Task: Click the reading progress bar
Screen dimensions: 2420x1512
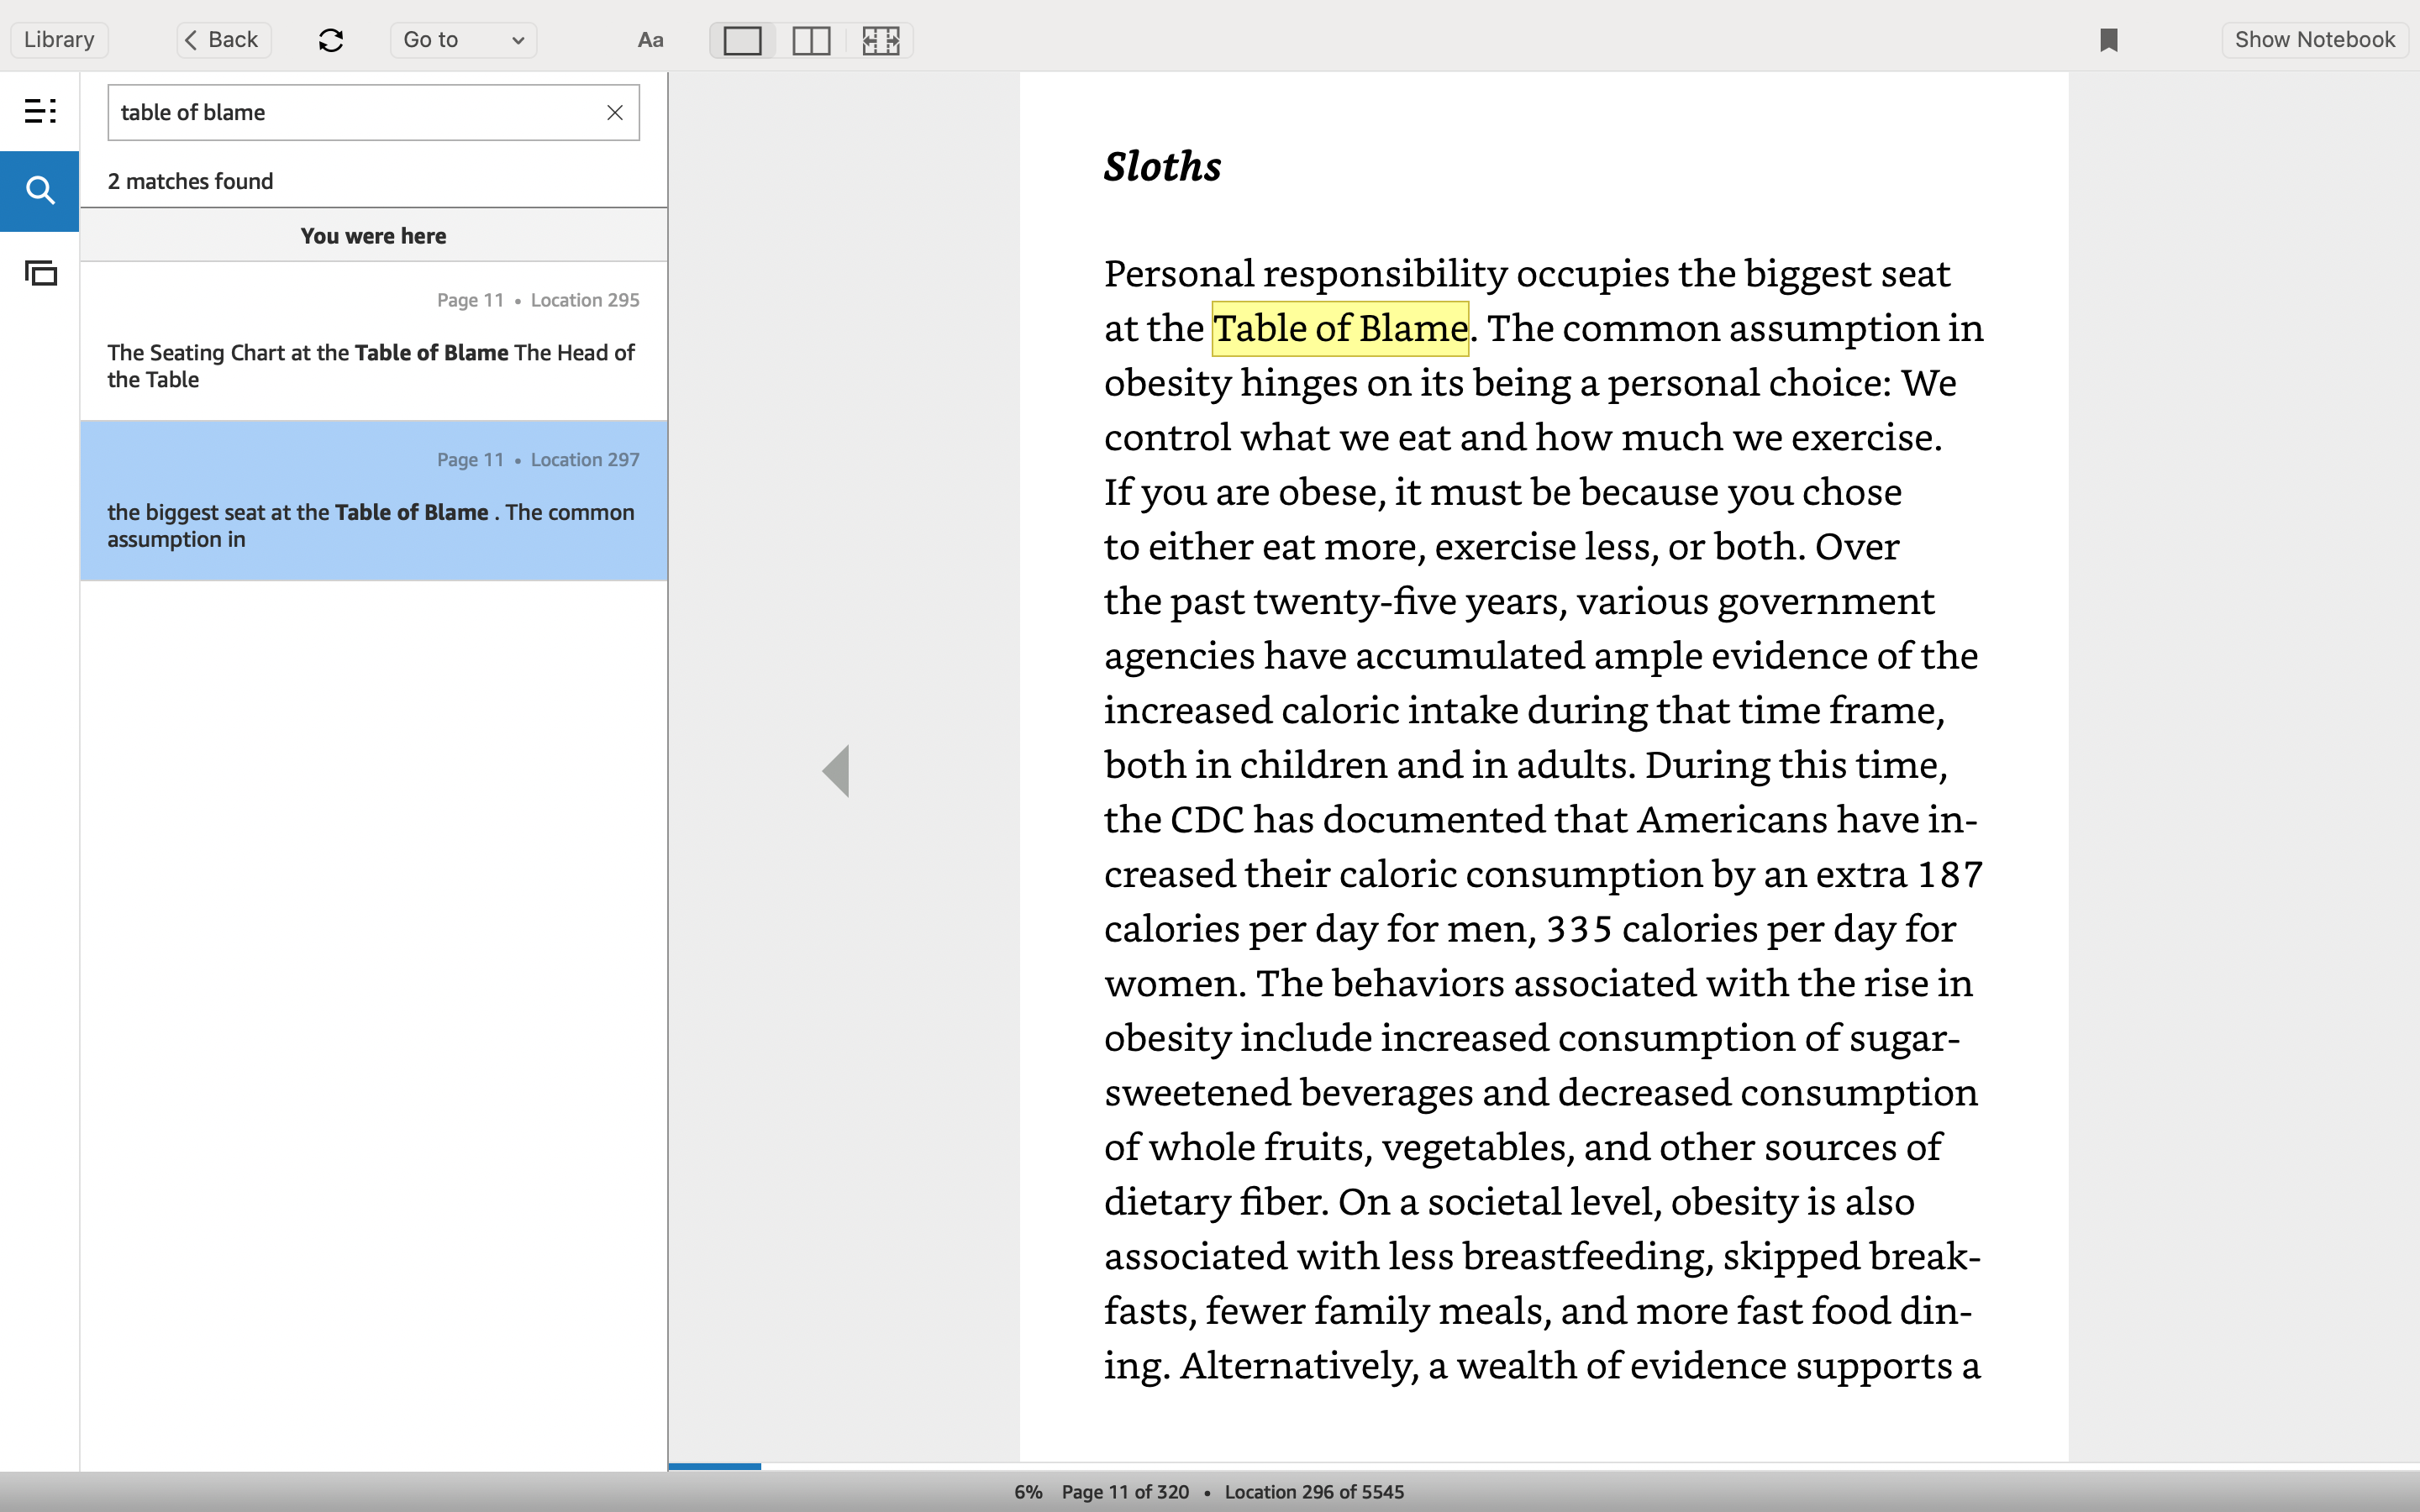Action: [1543, 1466]
